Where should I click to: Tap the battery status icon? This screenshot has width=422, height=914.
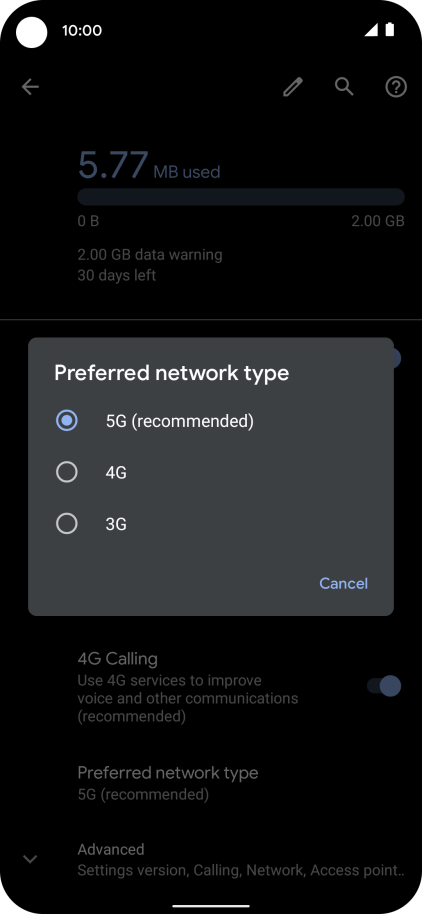(x=389, y=30)
